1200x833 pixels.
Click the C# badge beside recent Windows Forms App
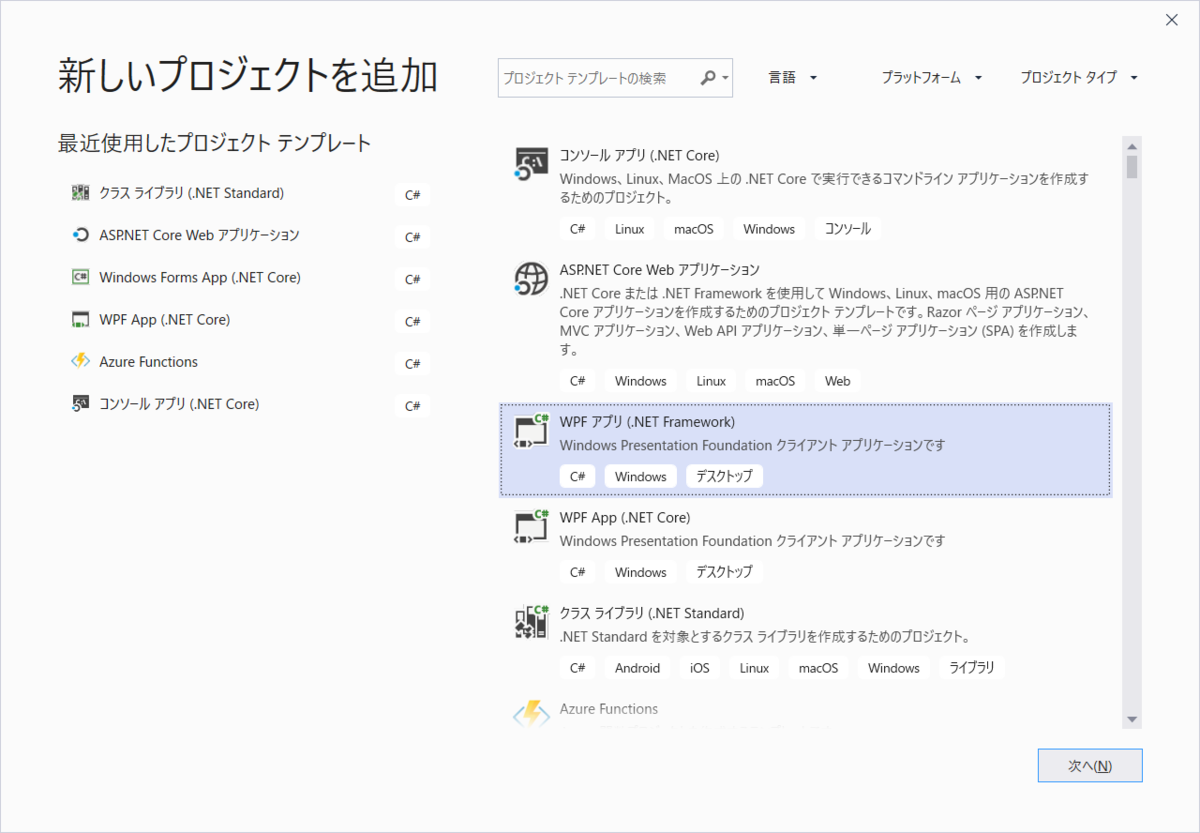412,279
